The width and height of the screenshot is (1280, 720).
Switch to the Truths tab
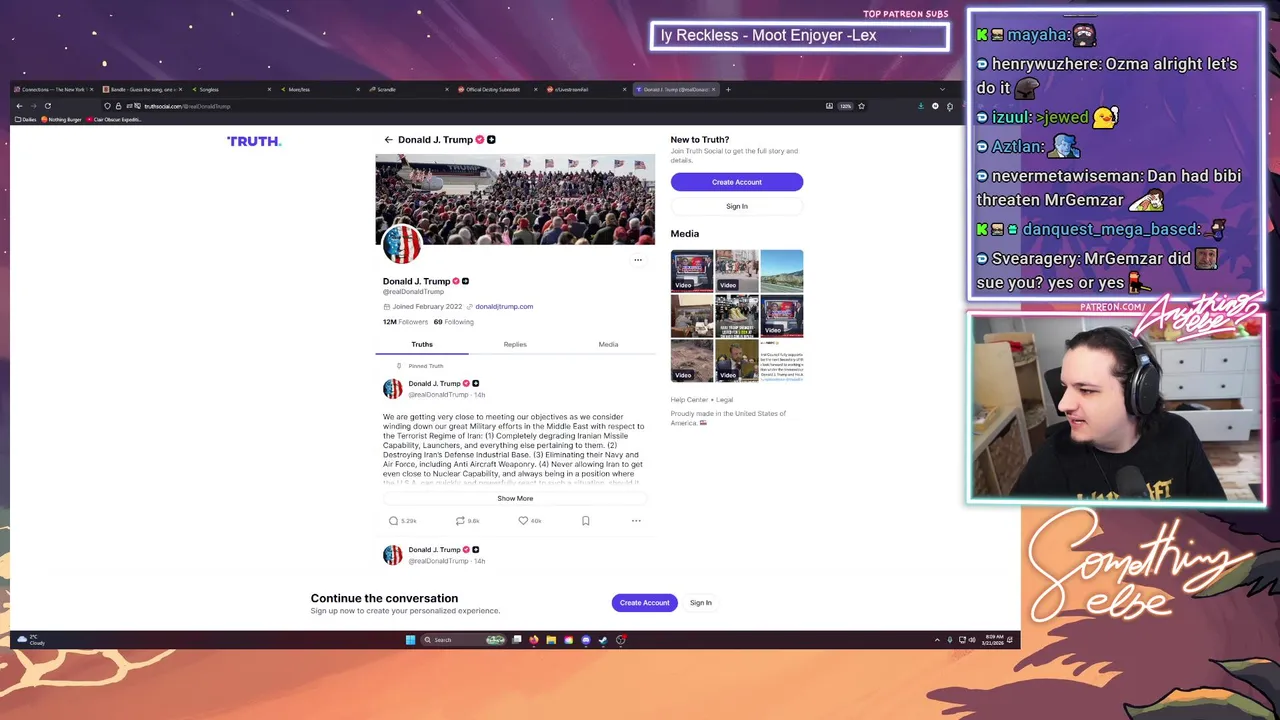422,344
